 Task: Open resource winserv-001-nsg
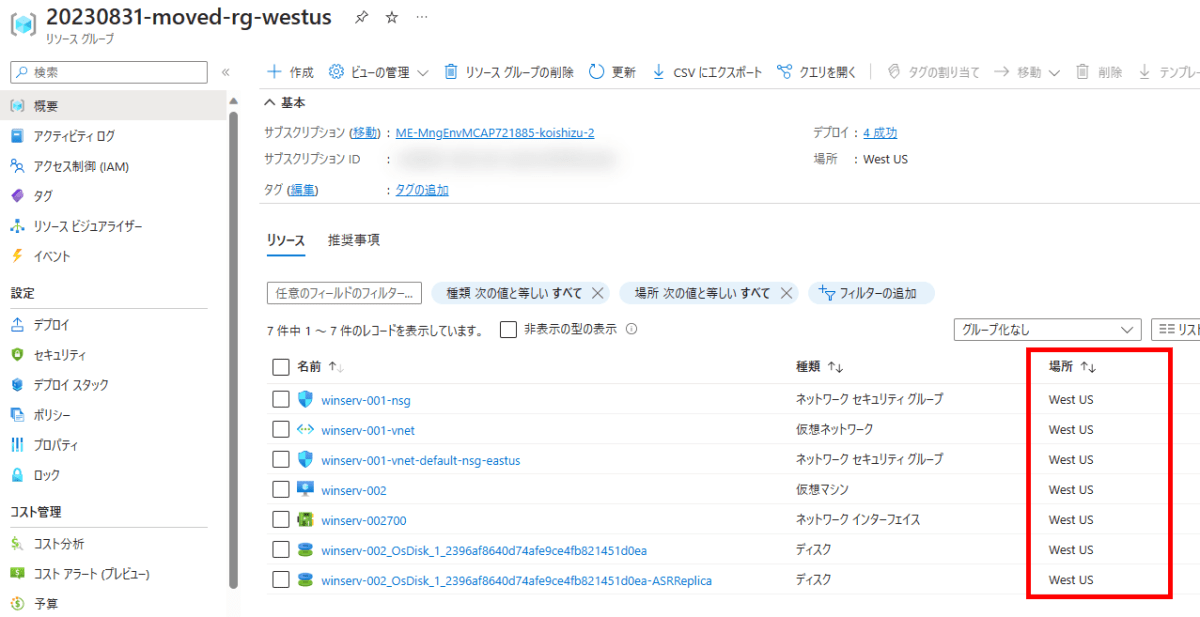tap(366, 400)
